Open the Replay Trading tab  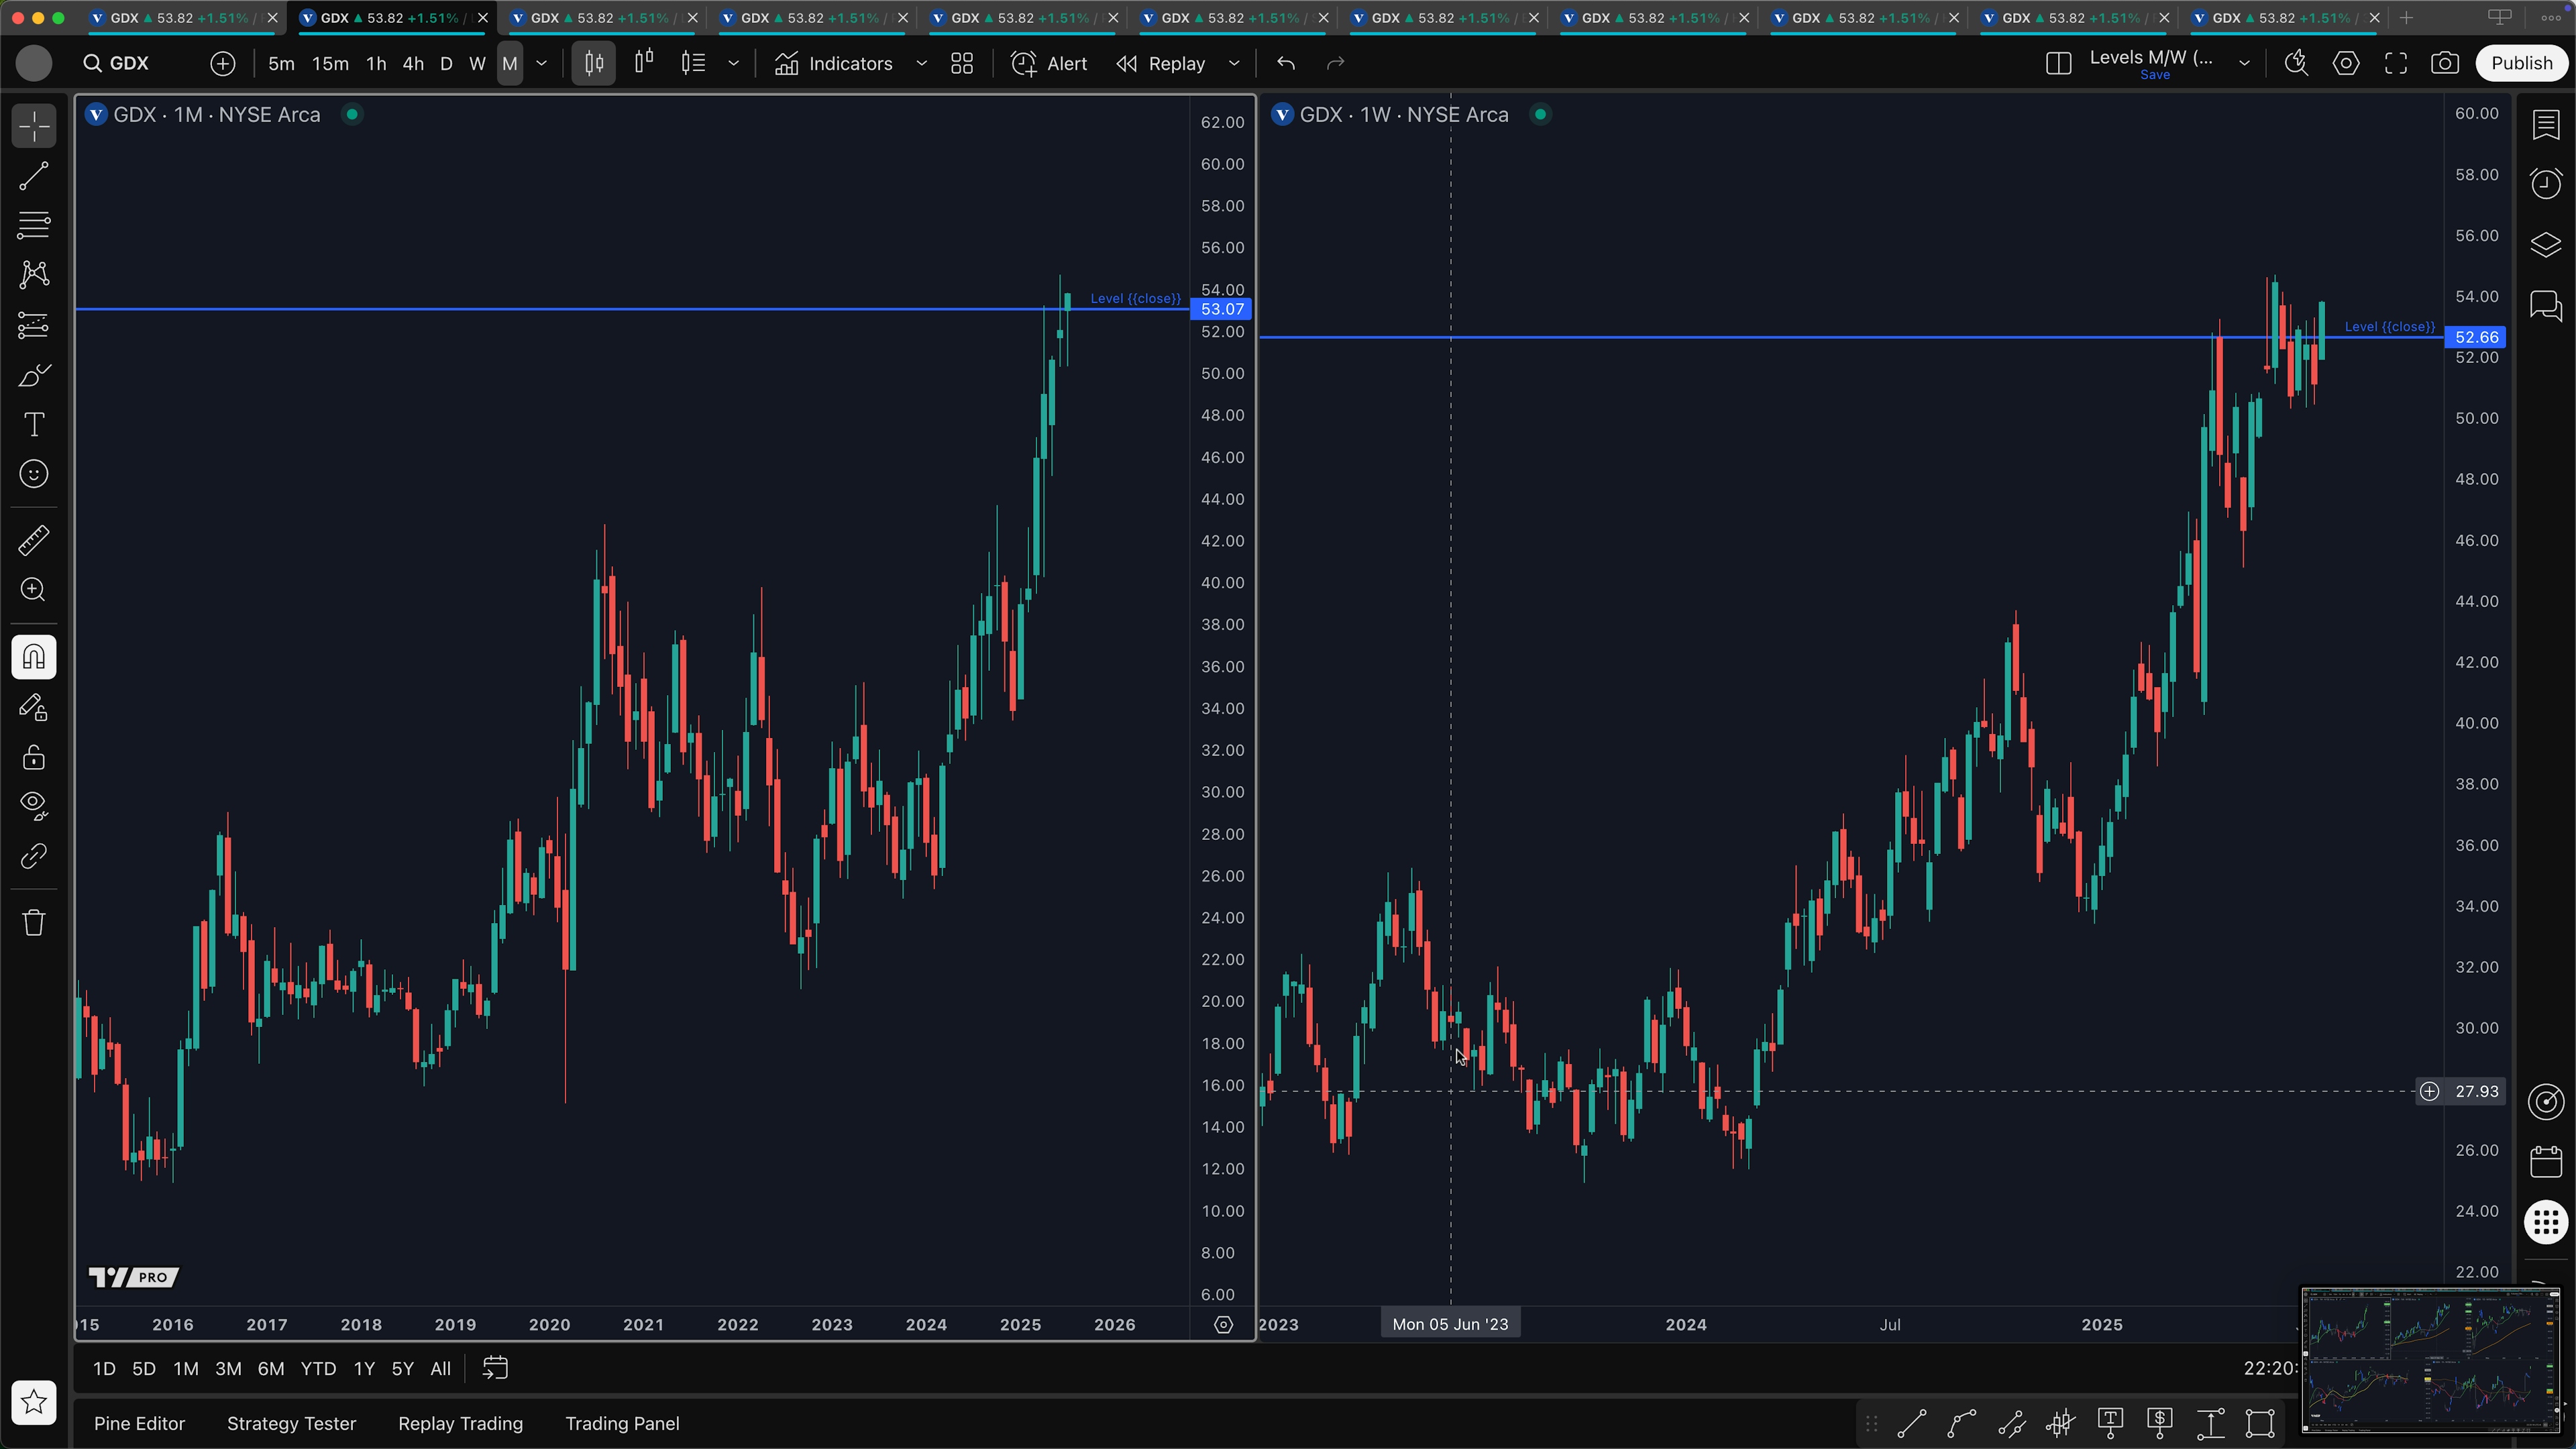[x=460, y=1424]
